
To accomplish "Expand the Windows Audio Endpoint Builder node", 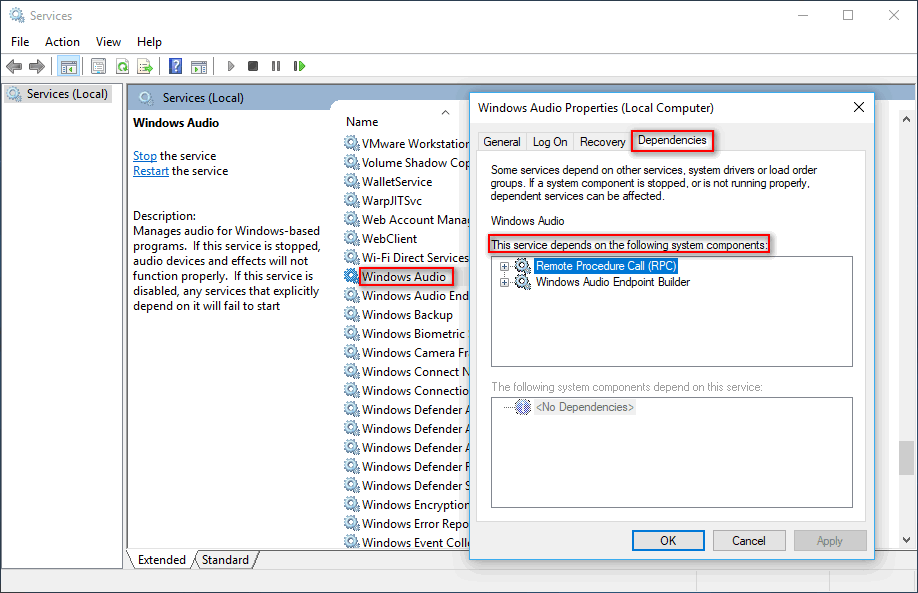I will [505, 283].
